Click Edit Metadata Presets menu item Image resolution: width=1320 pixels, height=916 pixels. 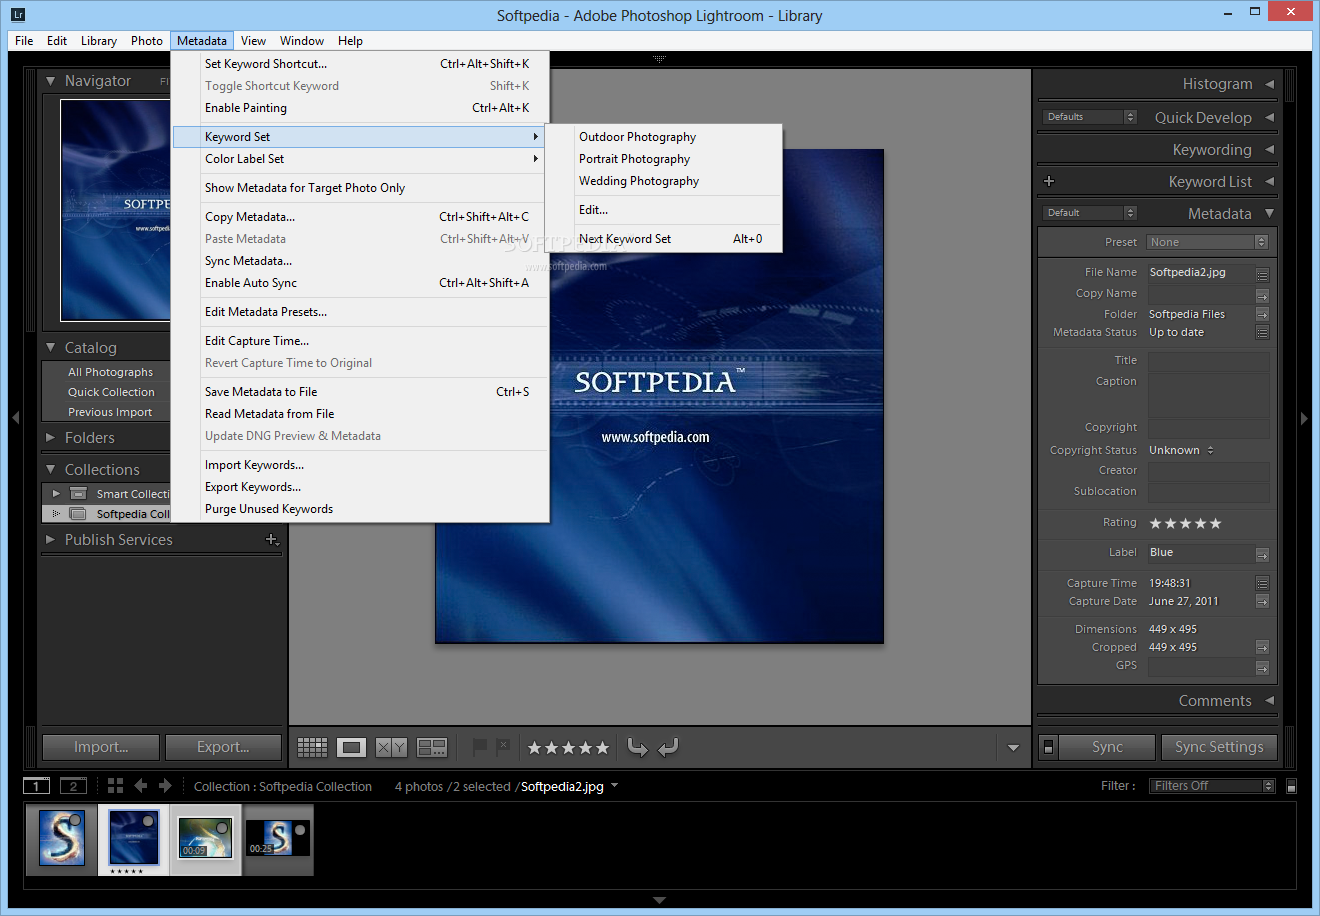[x=360, y=312]
